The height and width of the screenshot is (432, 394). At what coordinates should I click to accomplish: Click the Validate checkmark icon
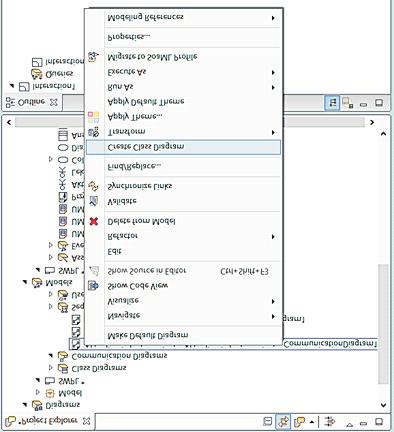94,201
